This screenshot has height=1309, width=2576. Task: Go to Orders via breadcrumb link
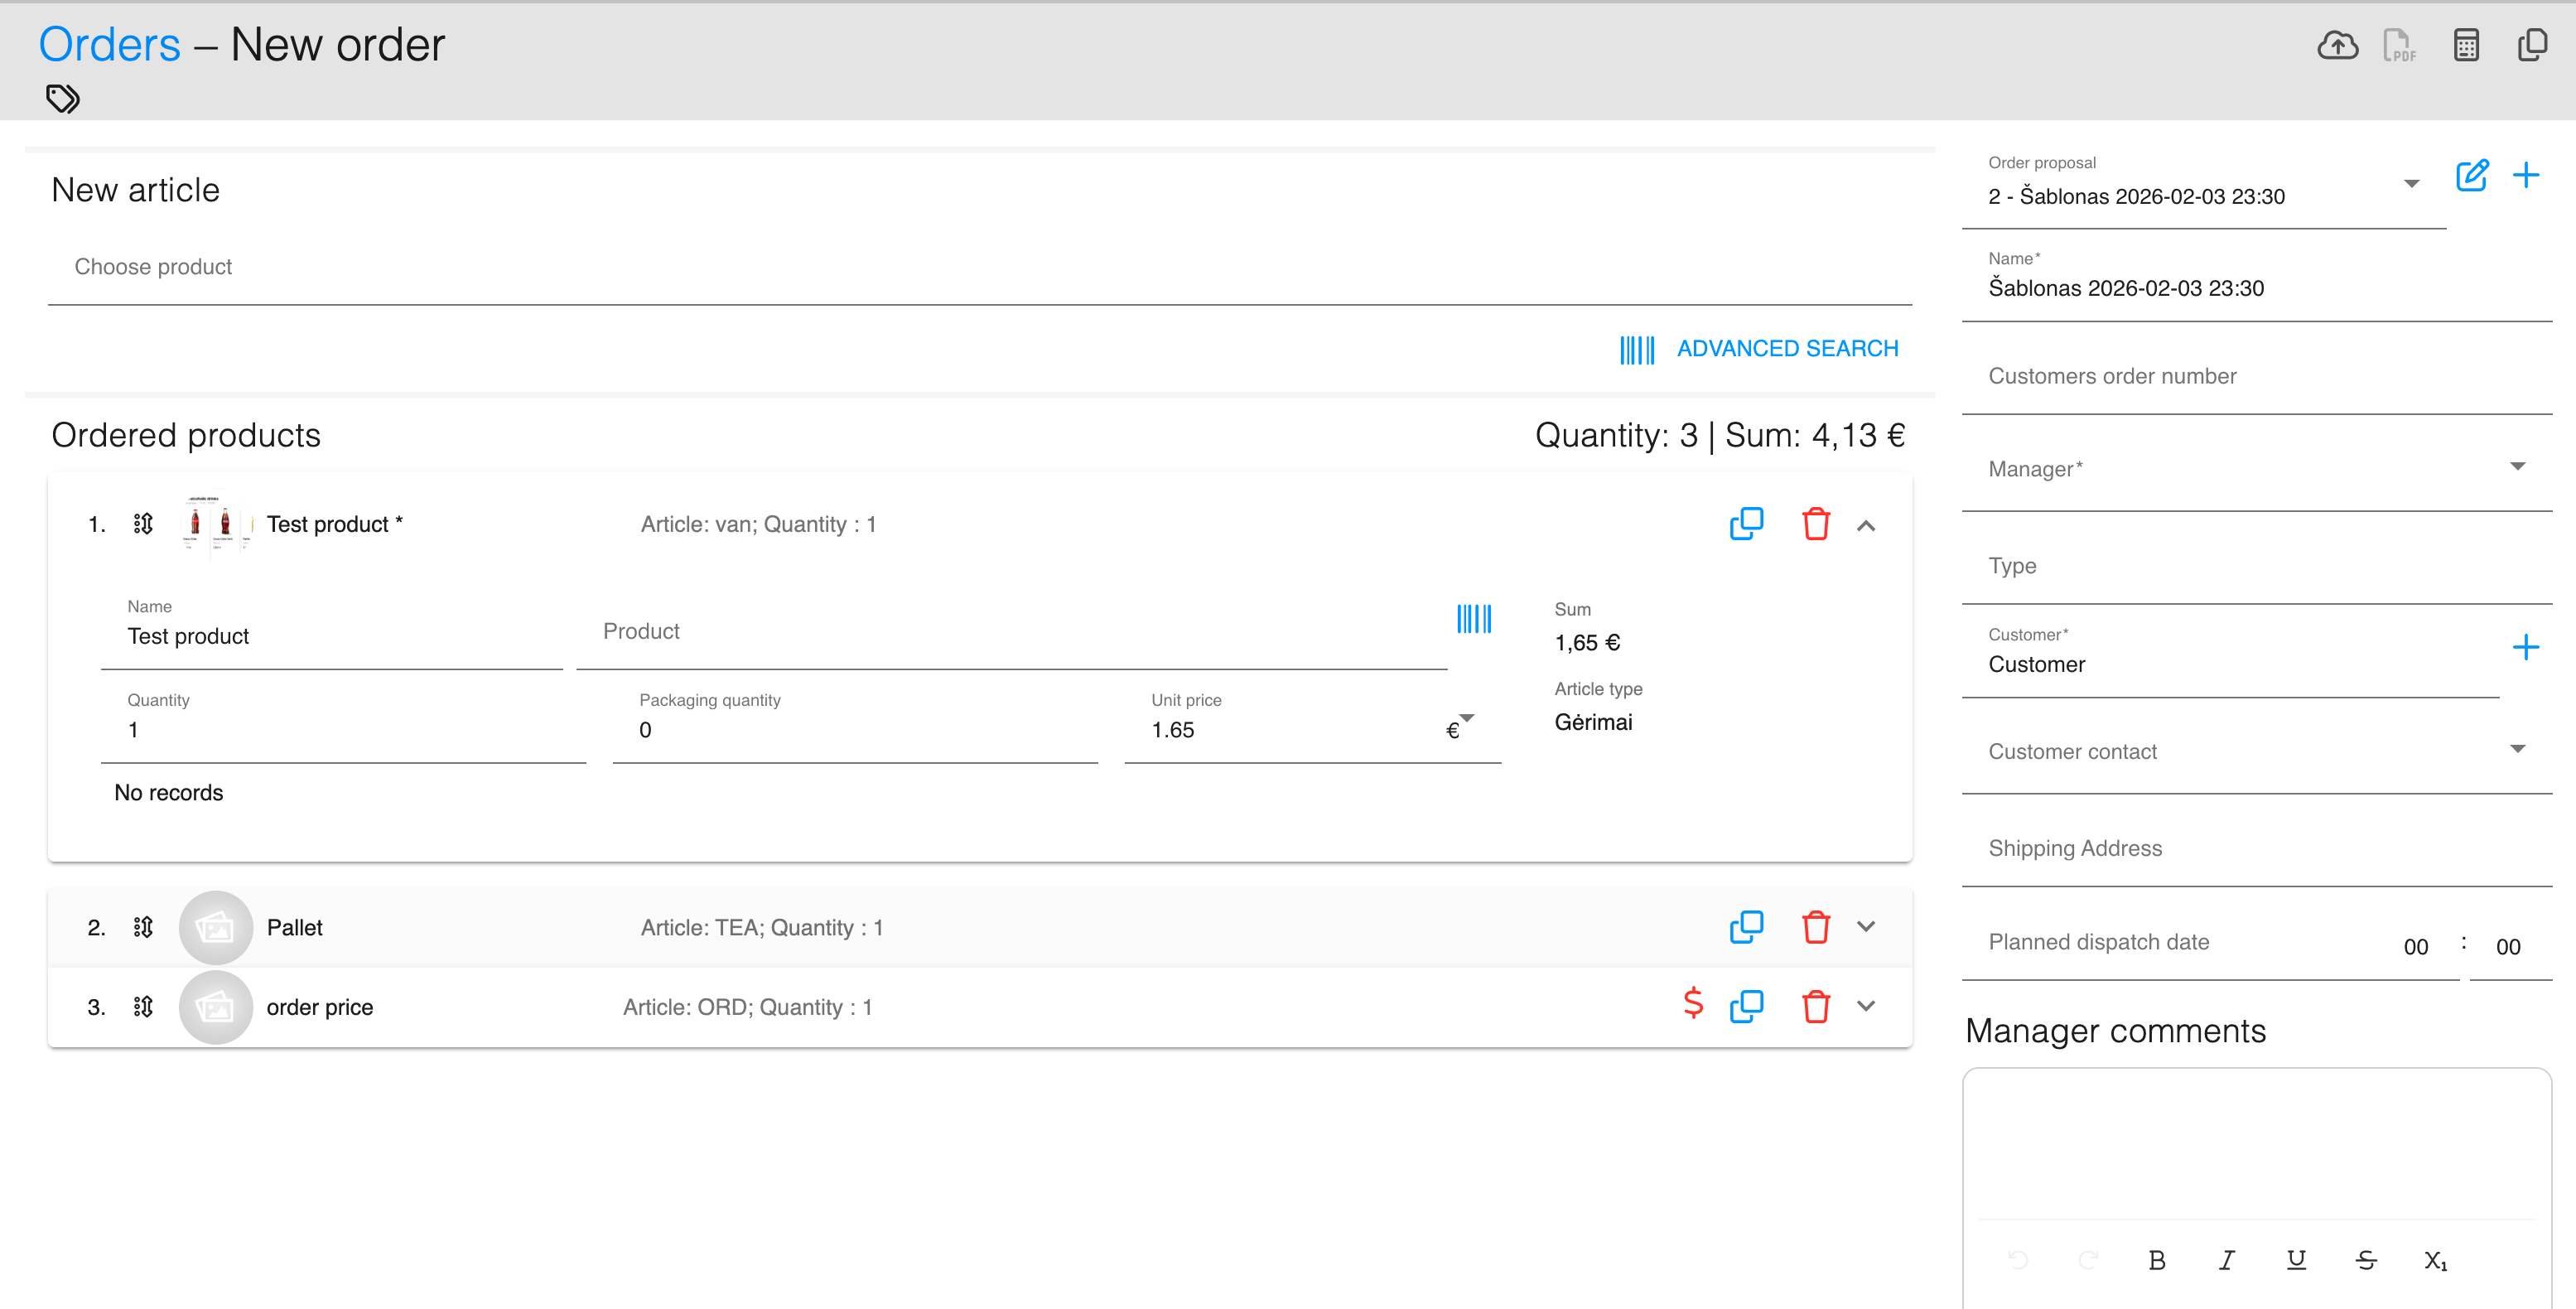click(110, 45)
